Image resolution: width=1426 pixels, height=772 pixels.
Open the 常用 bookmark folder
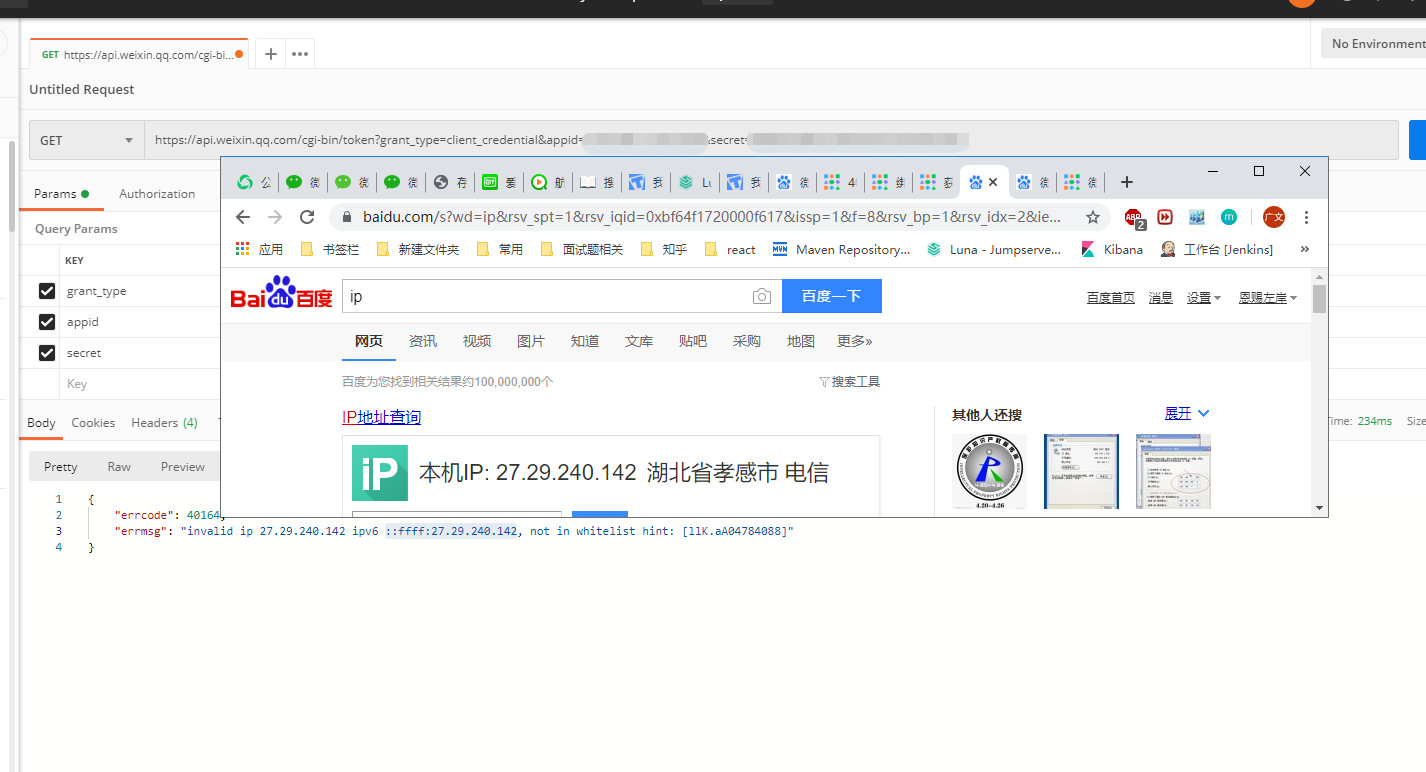coord(499,249)
